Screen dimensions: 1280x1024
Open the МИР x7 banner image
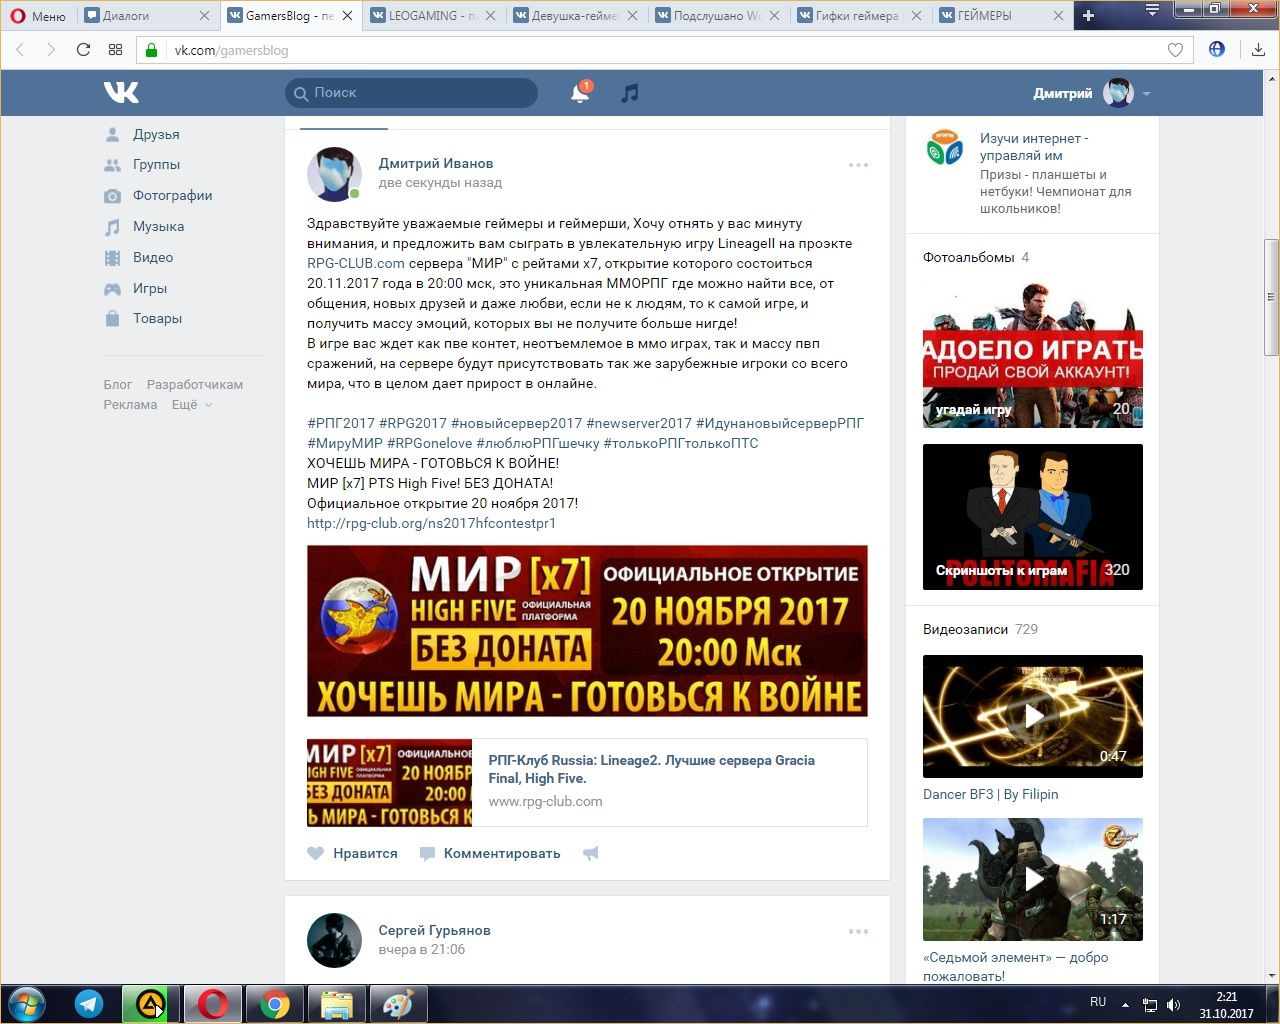coord(587,631)
